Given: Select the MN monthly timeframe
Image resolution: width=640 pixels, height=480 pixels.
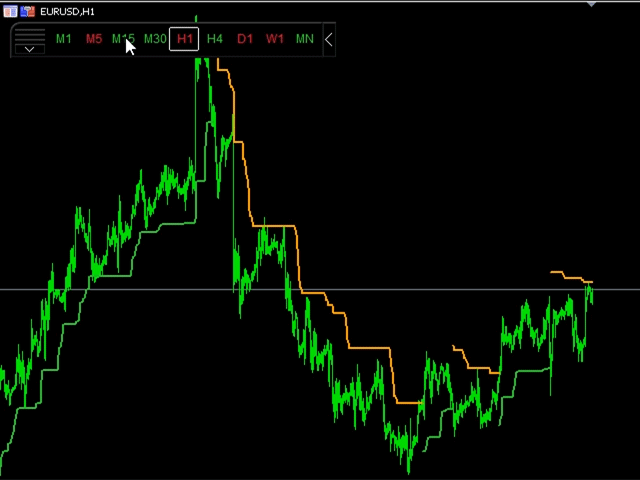Looking at the screenshot, I should point(305,39).
